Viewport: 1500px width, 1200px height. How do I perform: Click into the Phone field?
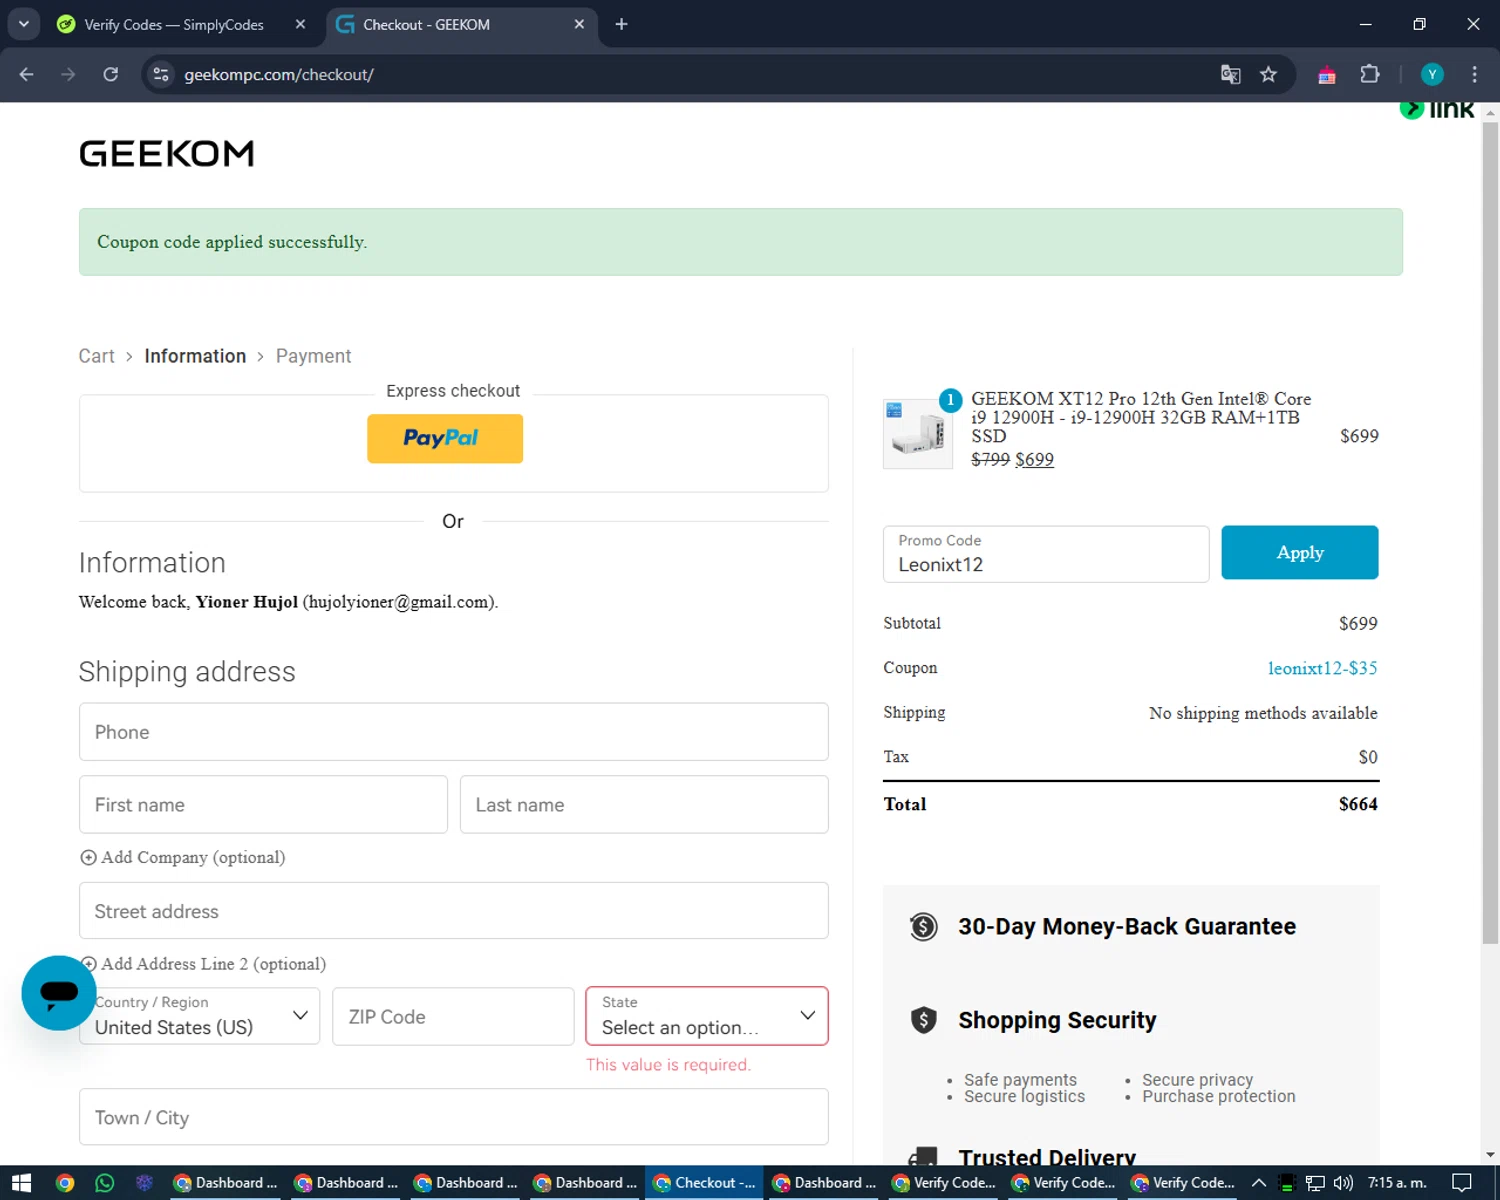click(453, 732)
